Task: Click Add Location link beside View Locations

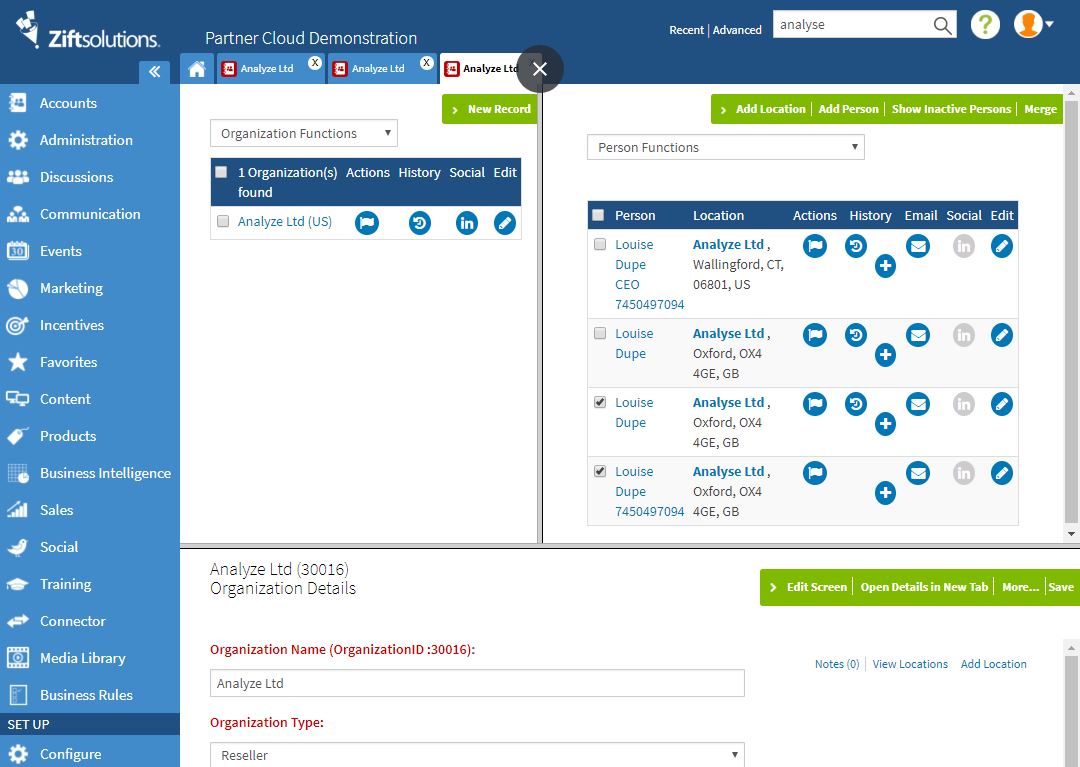Action: point(993,664)
